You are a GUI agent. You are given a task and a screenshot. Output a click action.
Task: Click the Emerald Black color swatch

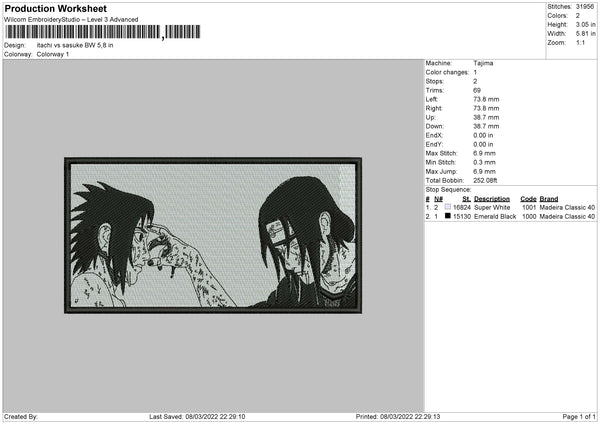448,216
